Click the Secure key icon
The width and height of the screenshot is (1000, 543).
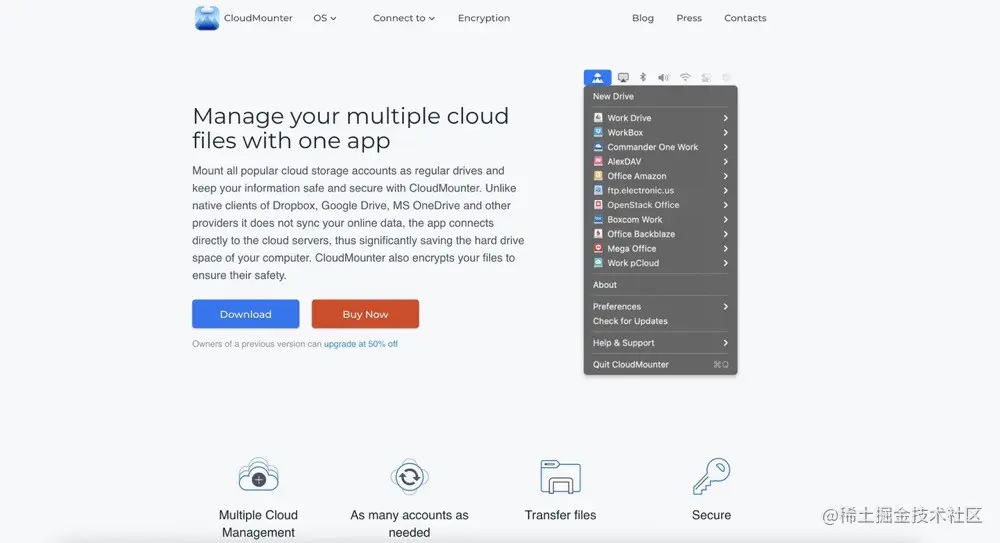pyautogui.click(x=712, y=476)
